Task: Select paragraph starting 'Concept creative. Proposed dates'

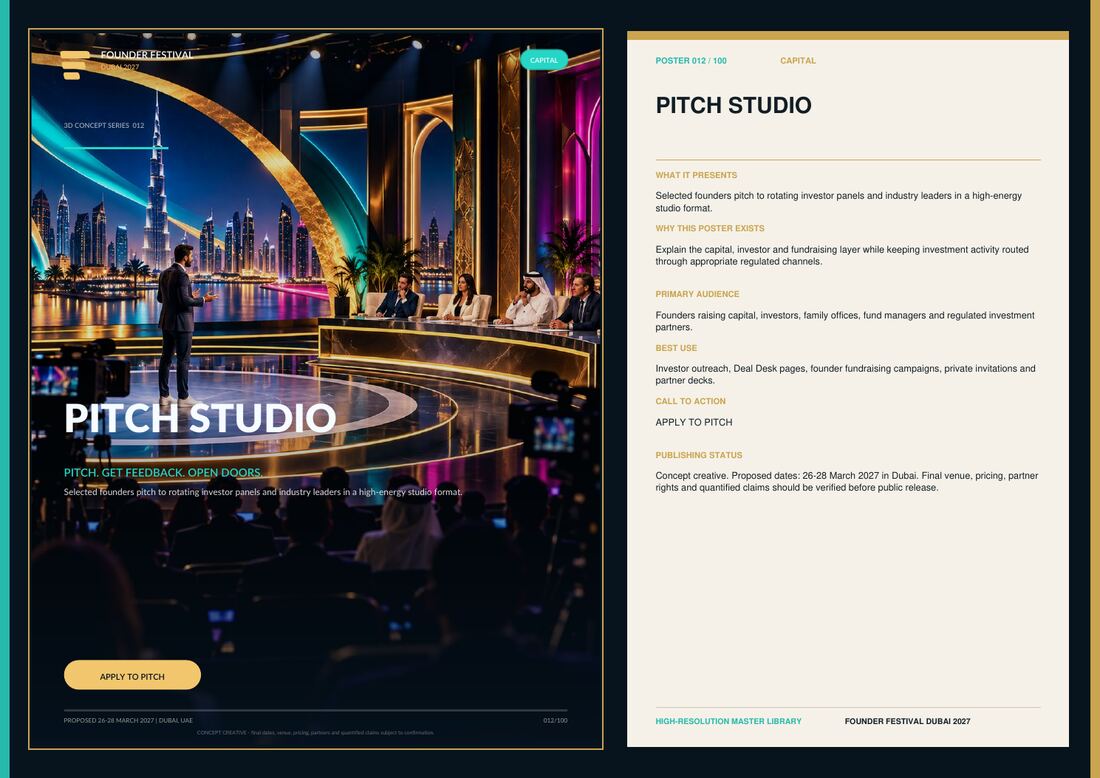Action: coord(847,481)
